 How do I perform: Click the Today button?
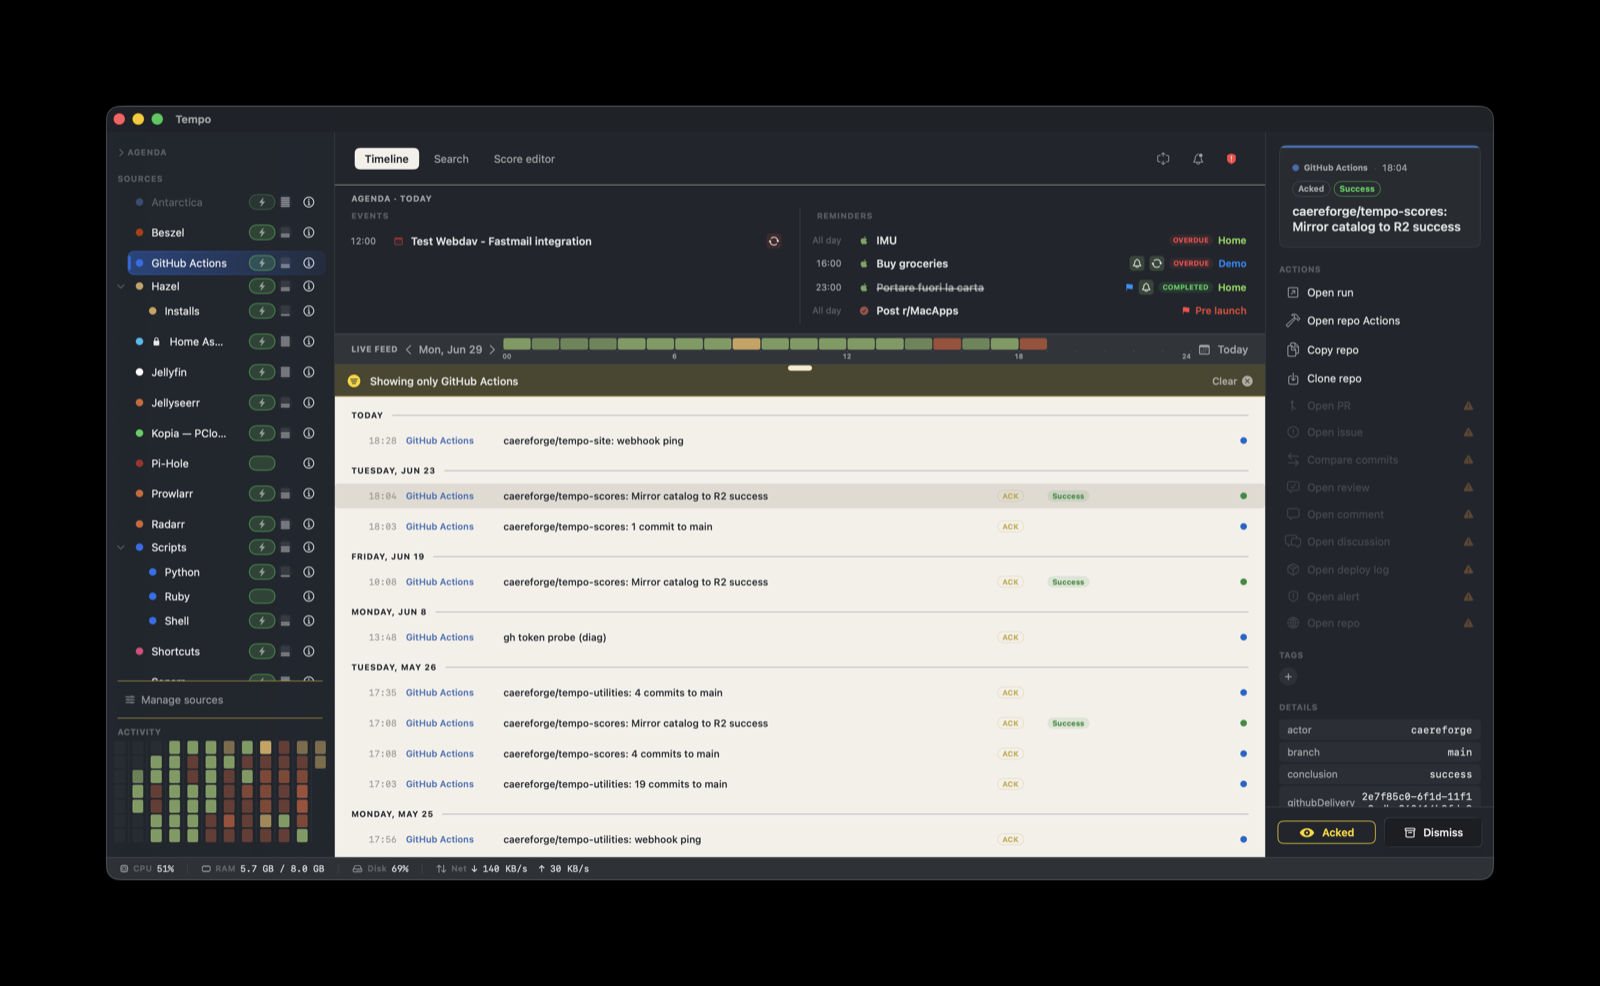coord(1233,349)
